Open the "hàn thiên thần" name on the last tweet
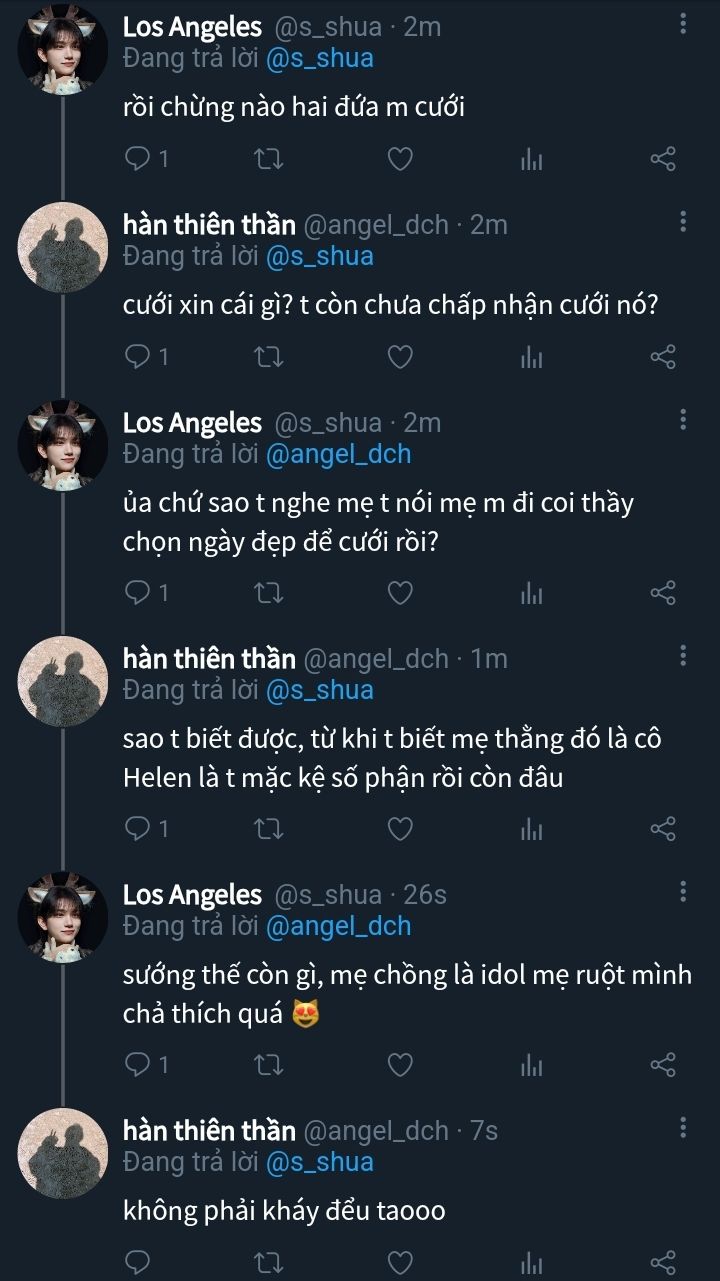720x1281 pixels. (x=209, y=1130)
